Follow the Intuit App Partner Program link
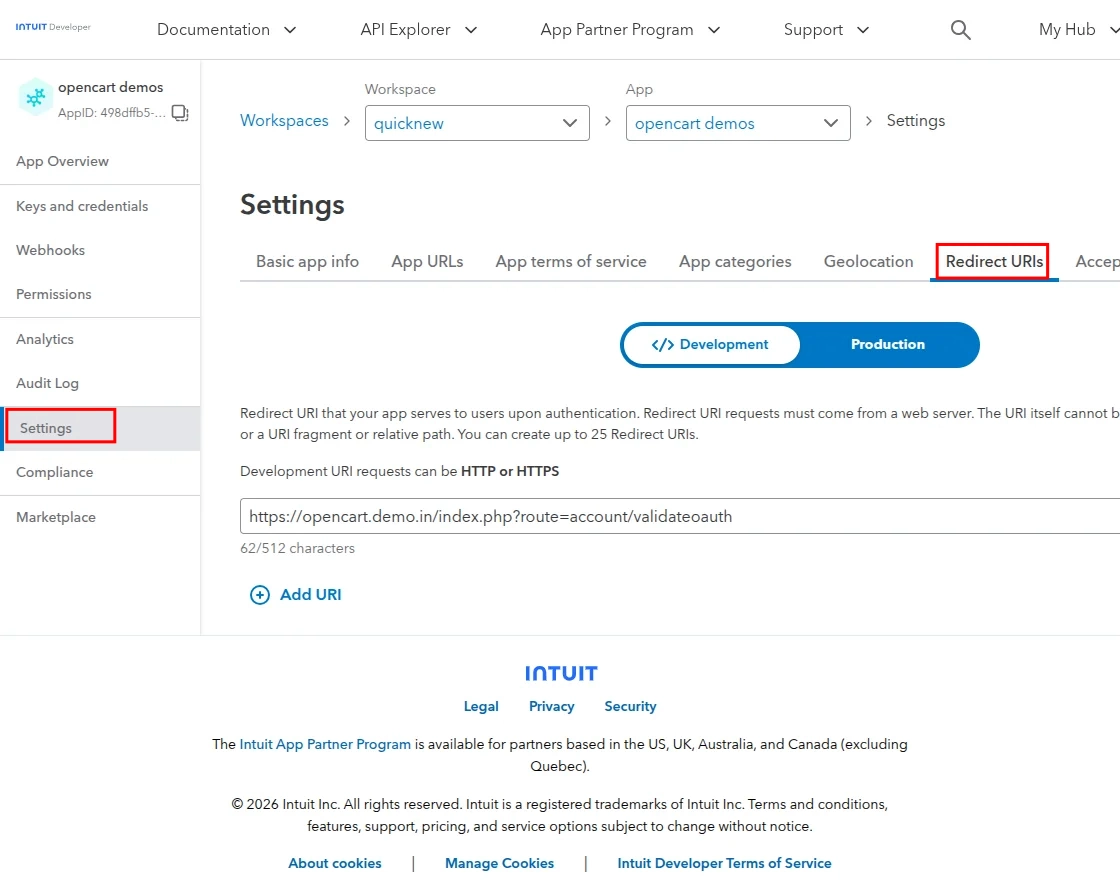 coord(325,744)
